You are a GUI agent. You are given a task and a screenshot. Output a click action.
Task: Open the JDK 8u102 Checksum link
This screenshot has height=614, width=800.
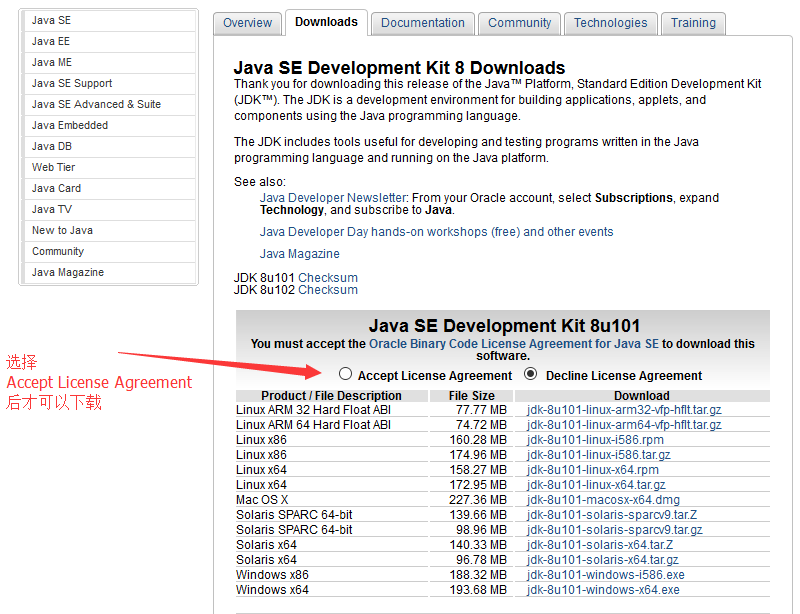[x=328, y=290]
